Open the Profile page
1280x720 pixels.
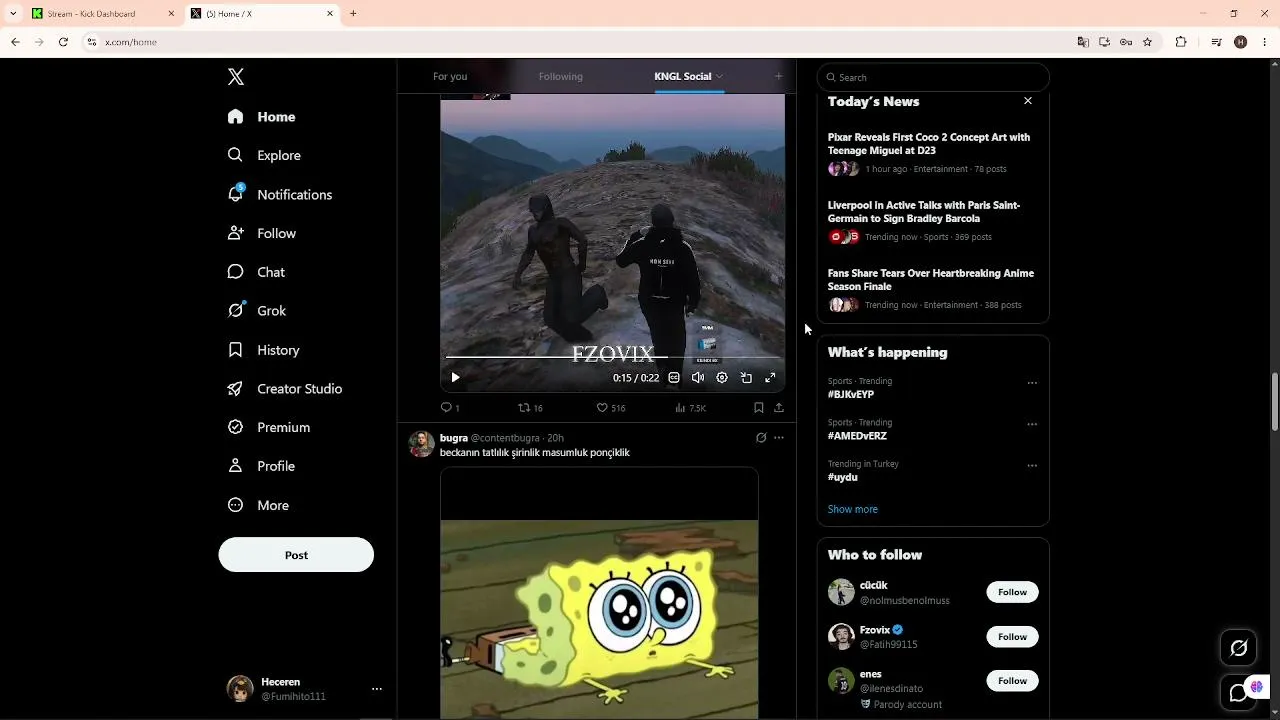261,466
